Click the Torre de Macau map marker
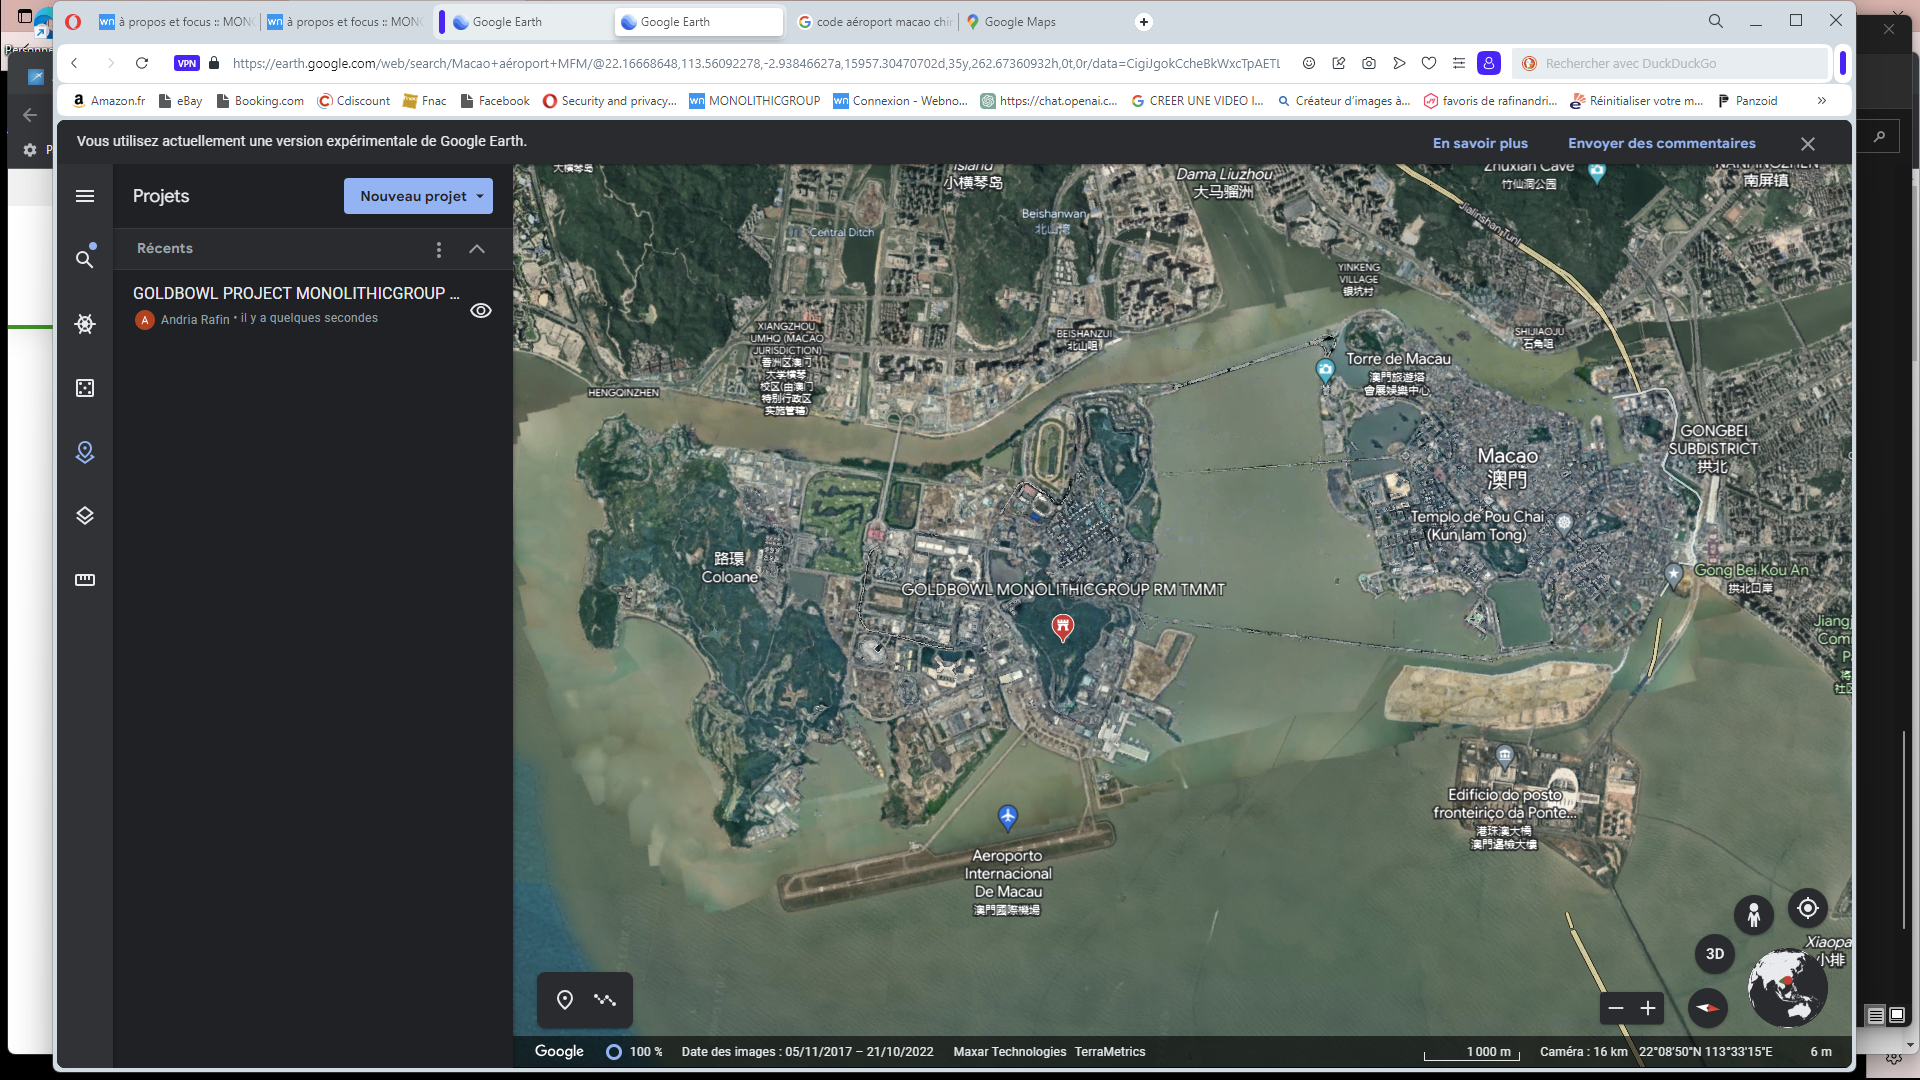 coord(1326,371)
